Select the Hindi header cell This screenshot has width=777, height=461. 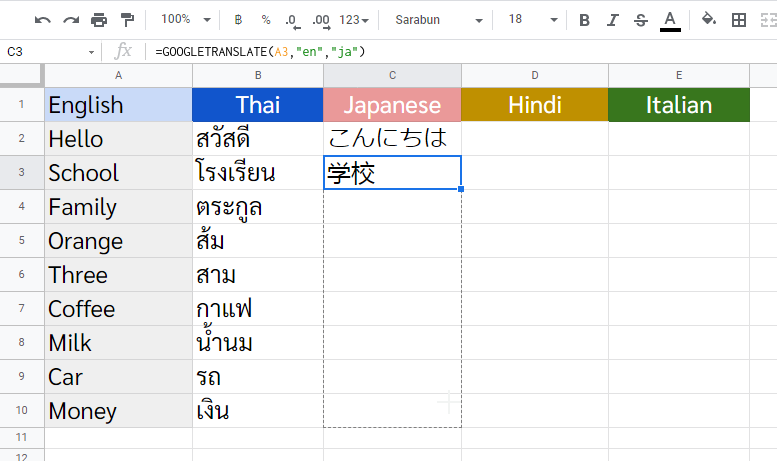pyautogui.click(x=535, y=105)
